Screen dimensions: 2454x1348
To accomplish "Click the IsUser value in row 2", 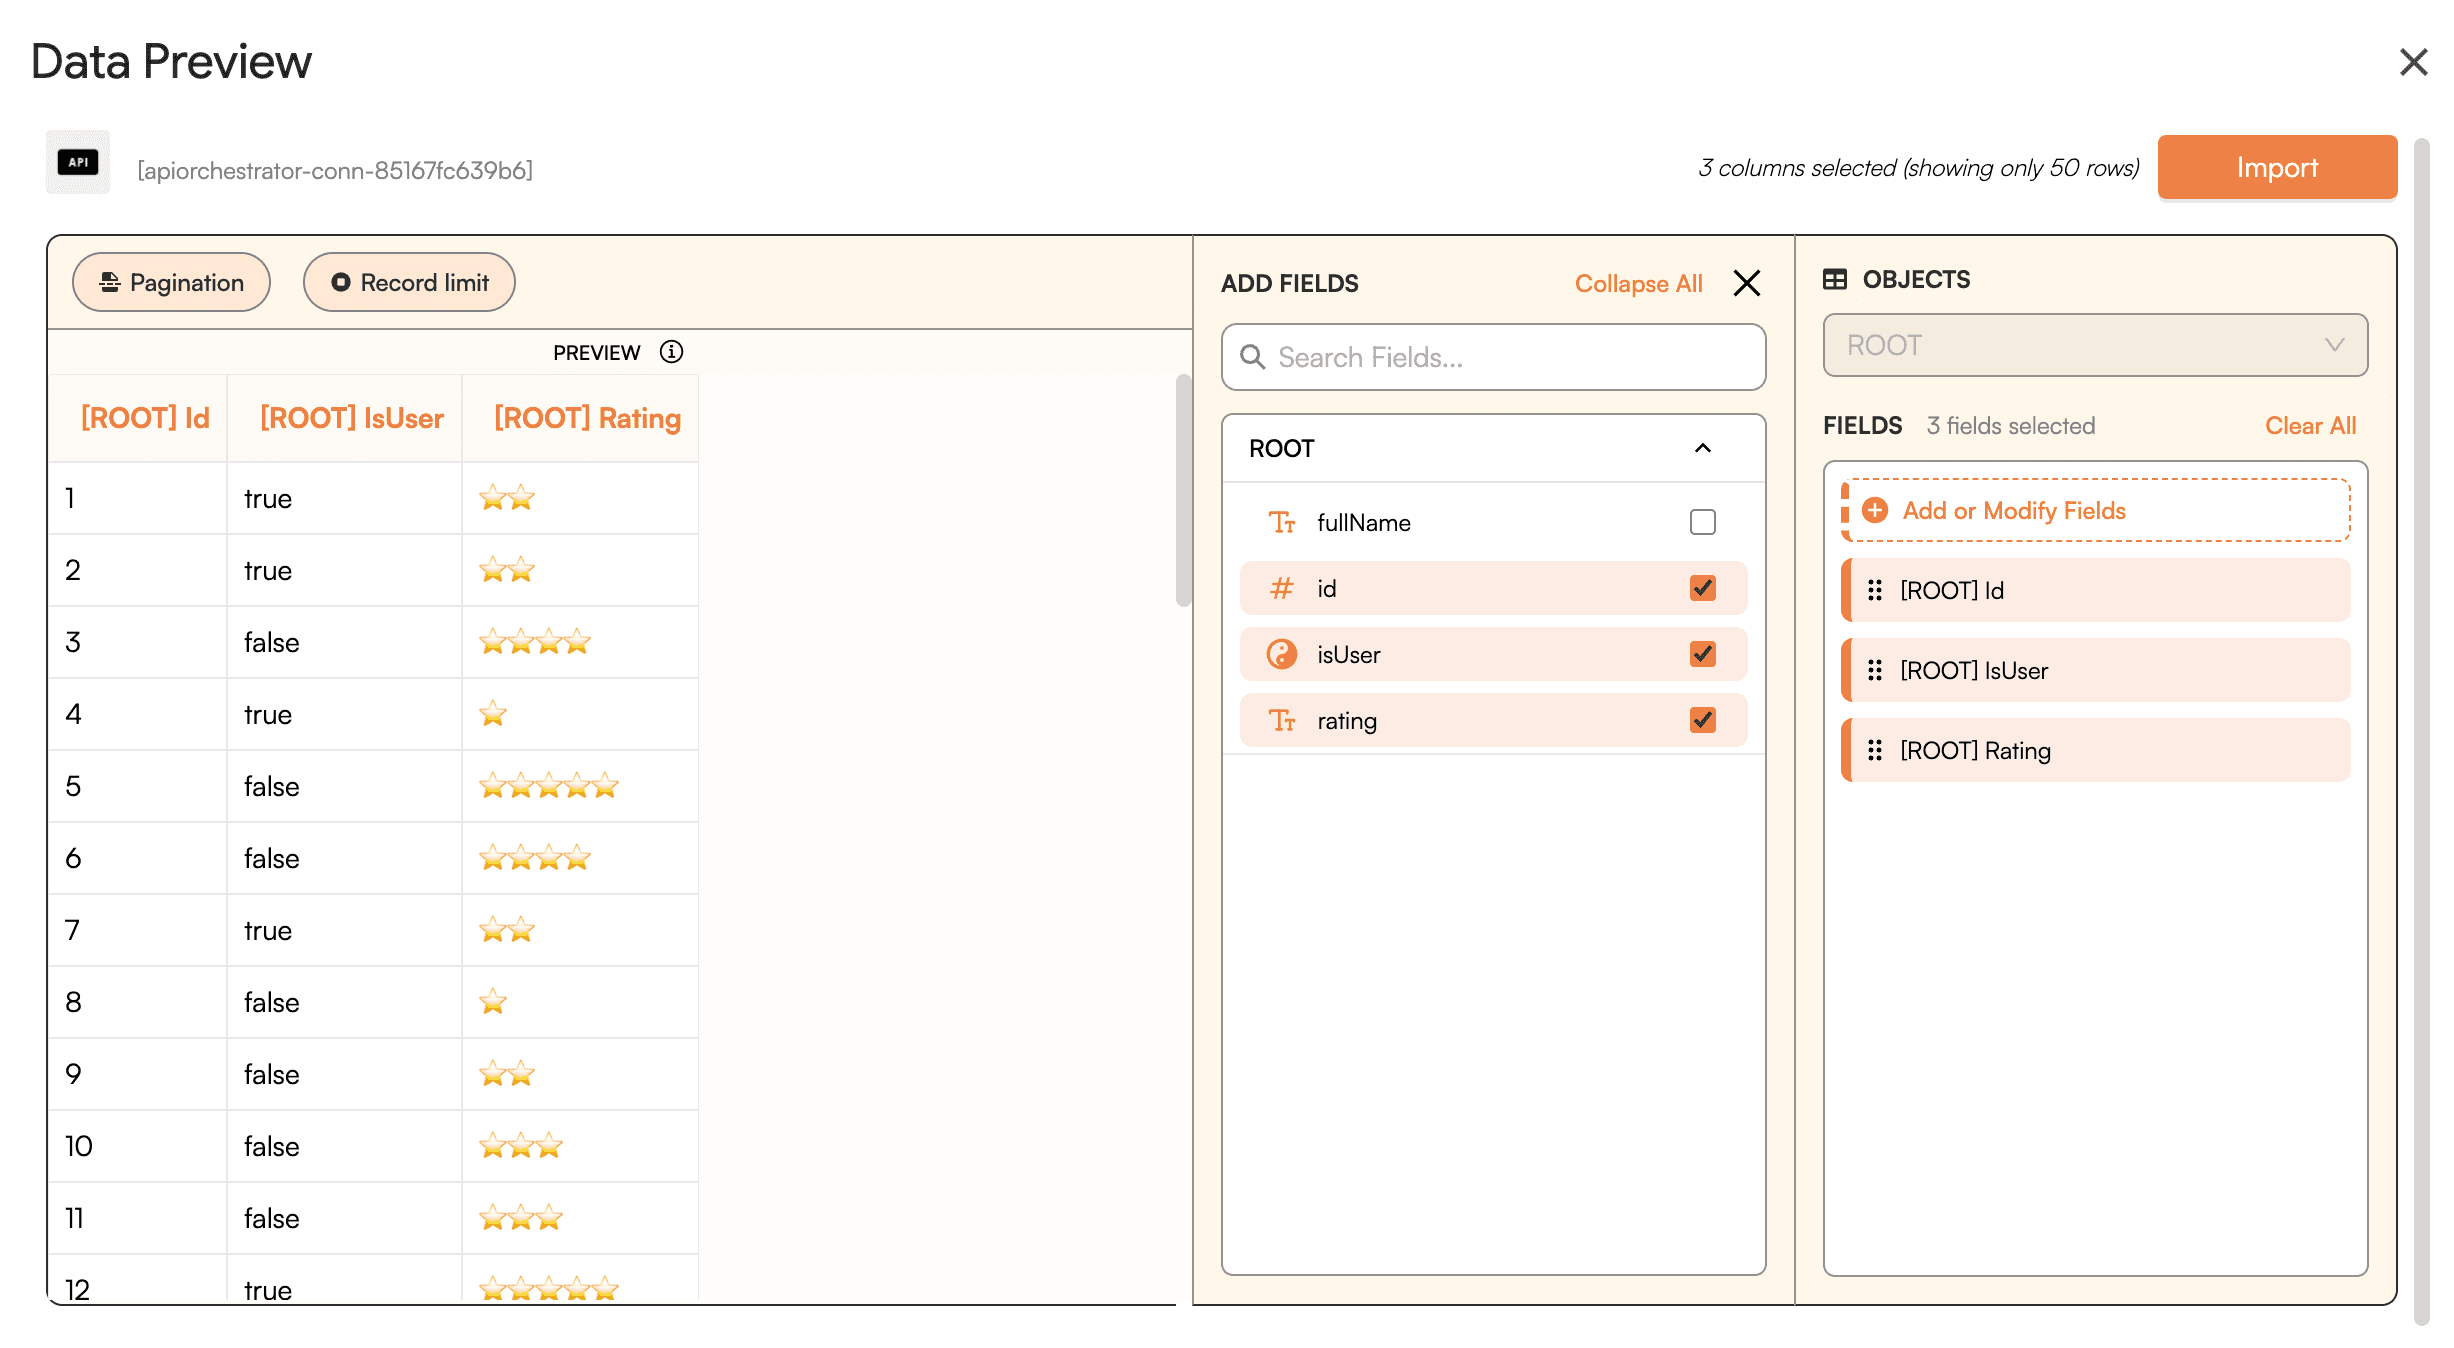I will (267, 570).
